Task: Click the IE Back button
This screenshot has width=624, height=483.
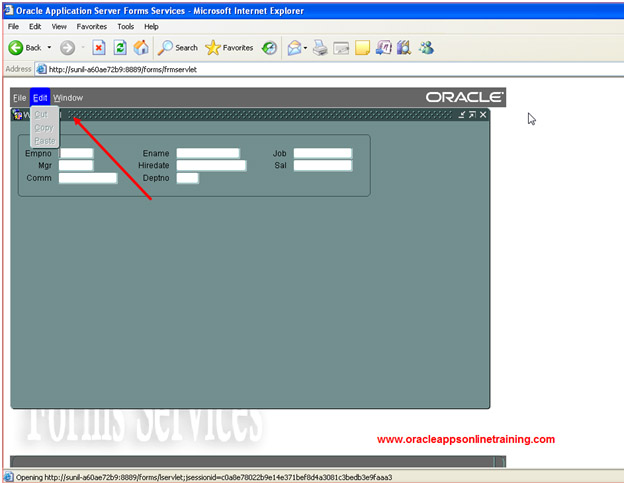Action: (25, 47)
